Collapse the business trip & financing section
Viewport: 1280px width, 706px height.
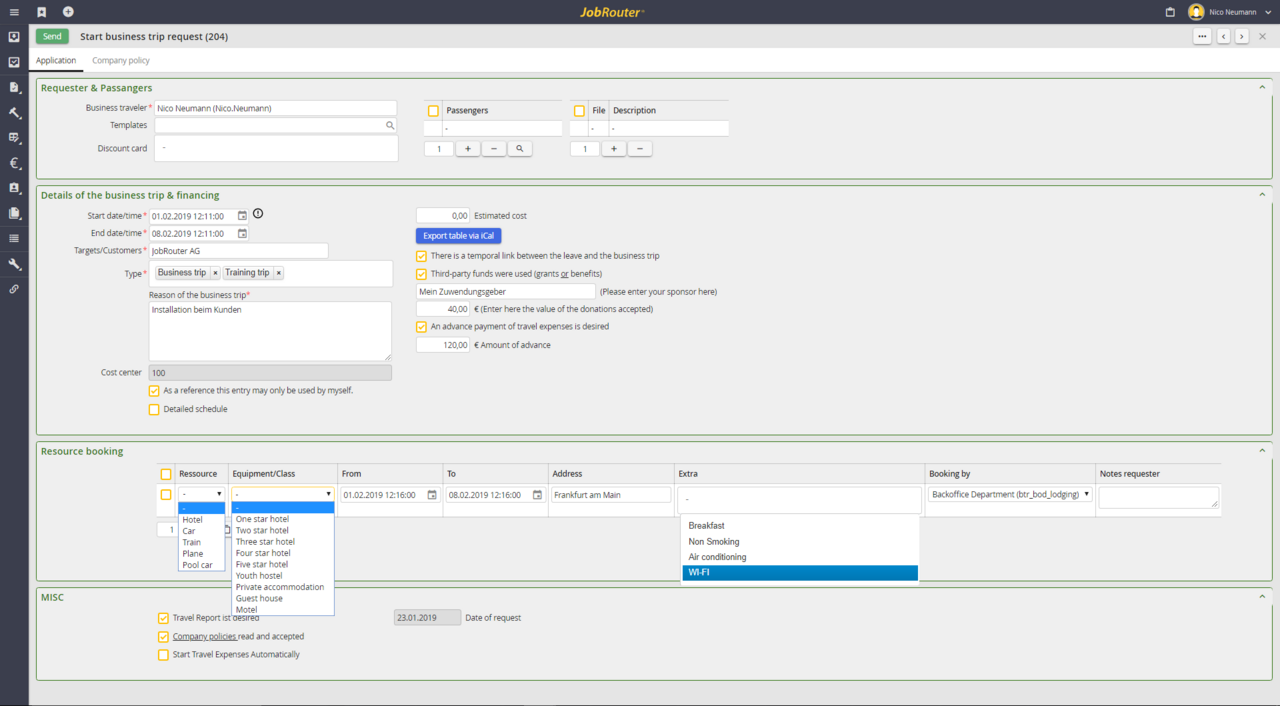1262,195
